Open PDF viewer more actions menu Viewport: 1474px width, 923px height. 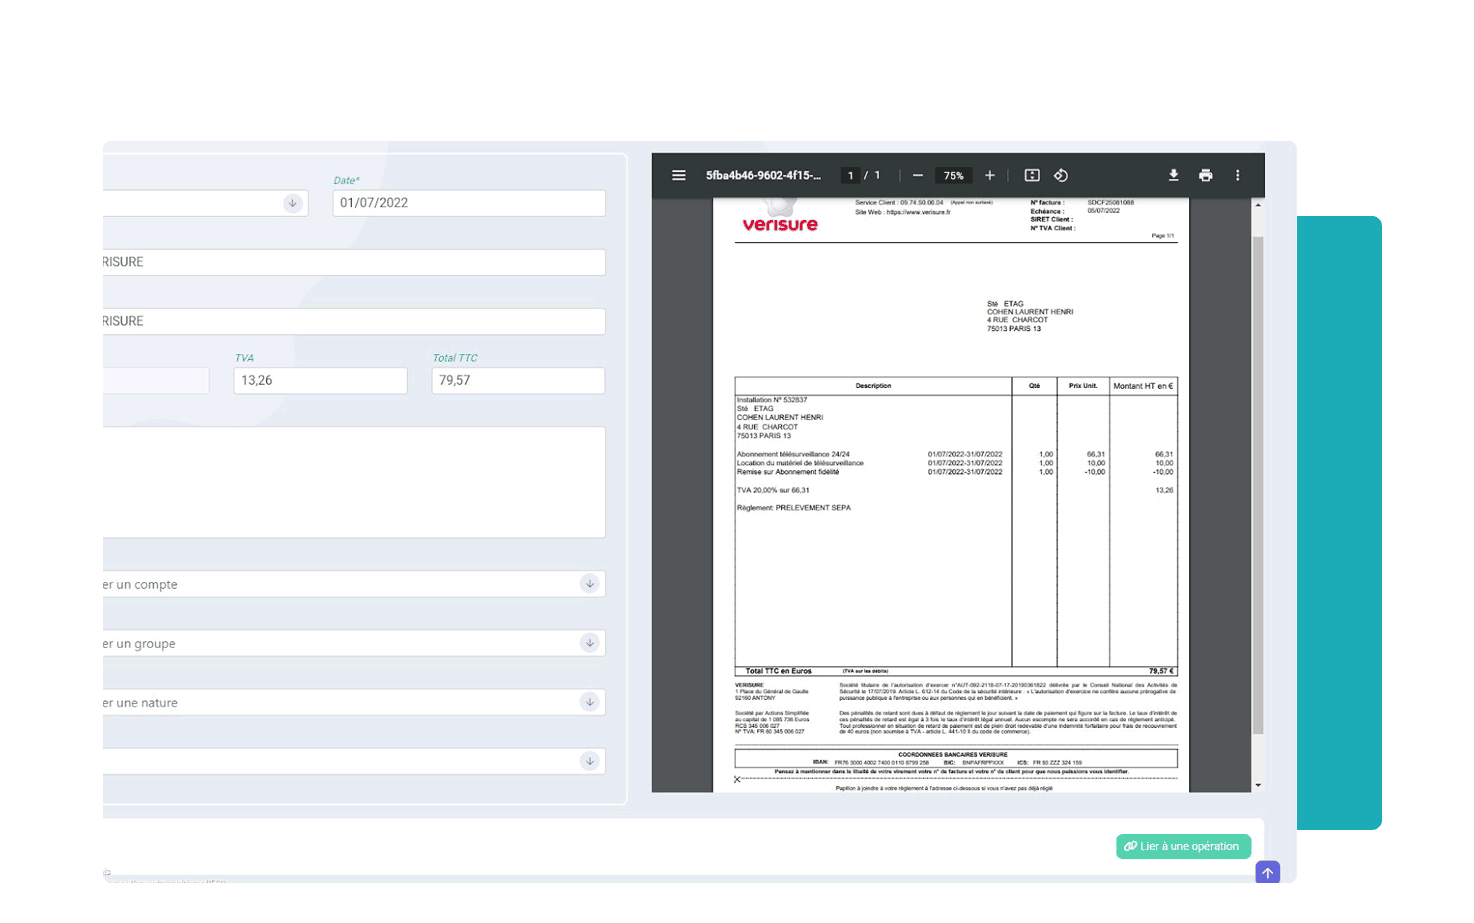[1238, 175]
